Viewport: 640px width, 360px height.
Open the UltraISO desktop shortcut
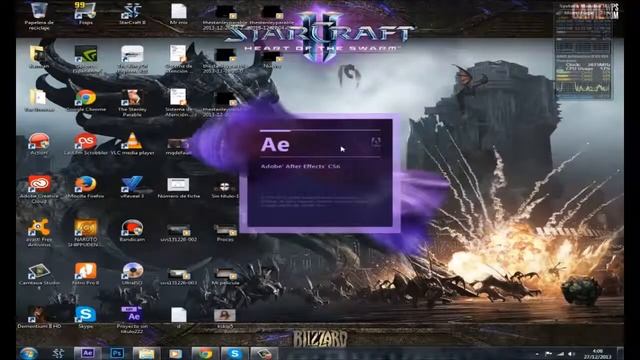[132, 274]
